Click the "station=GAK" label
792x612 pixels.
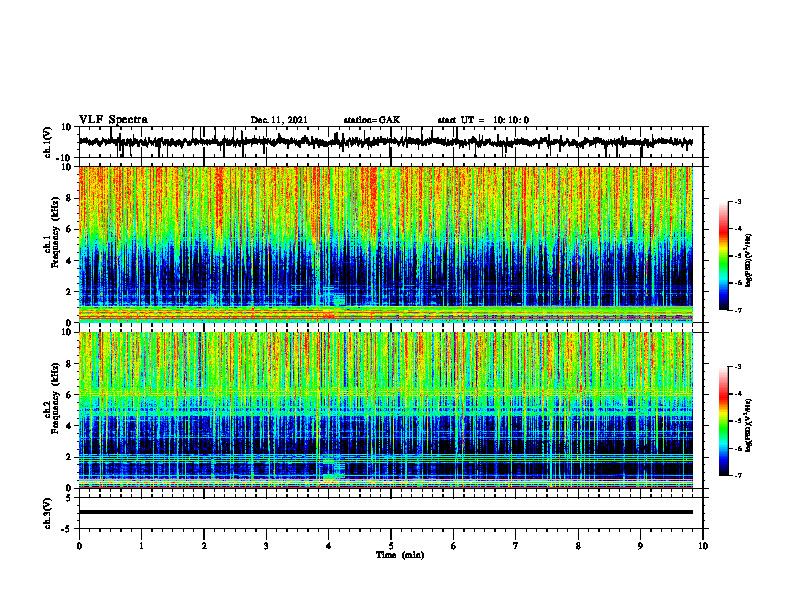(x=372, y=120)
